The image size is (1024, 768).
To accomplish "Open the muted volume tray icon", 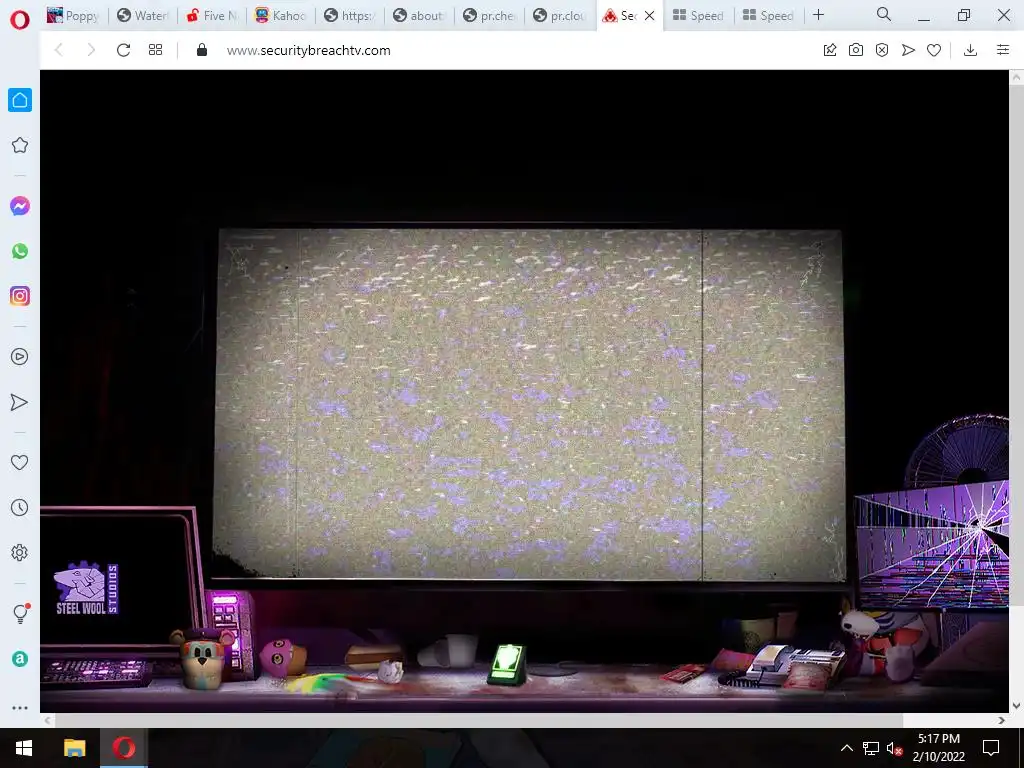I will (894, 748).
